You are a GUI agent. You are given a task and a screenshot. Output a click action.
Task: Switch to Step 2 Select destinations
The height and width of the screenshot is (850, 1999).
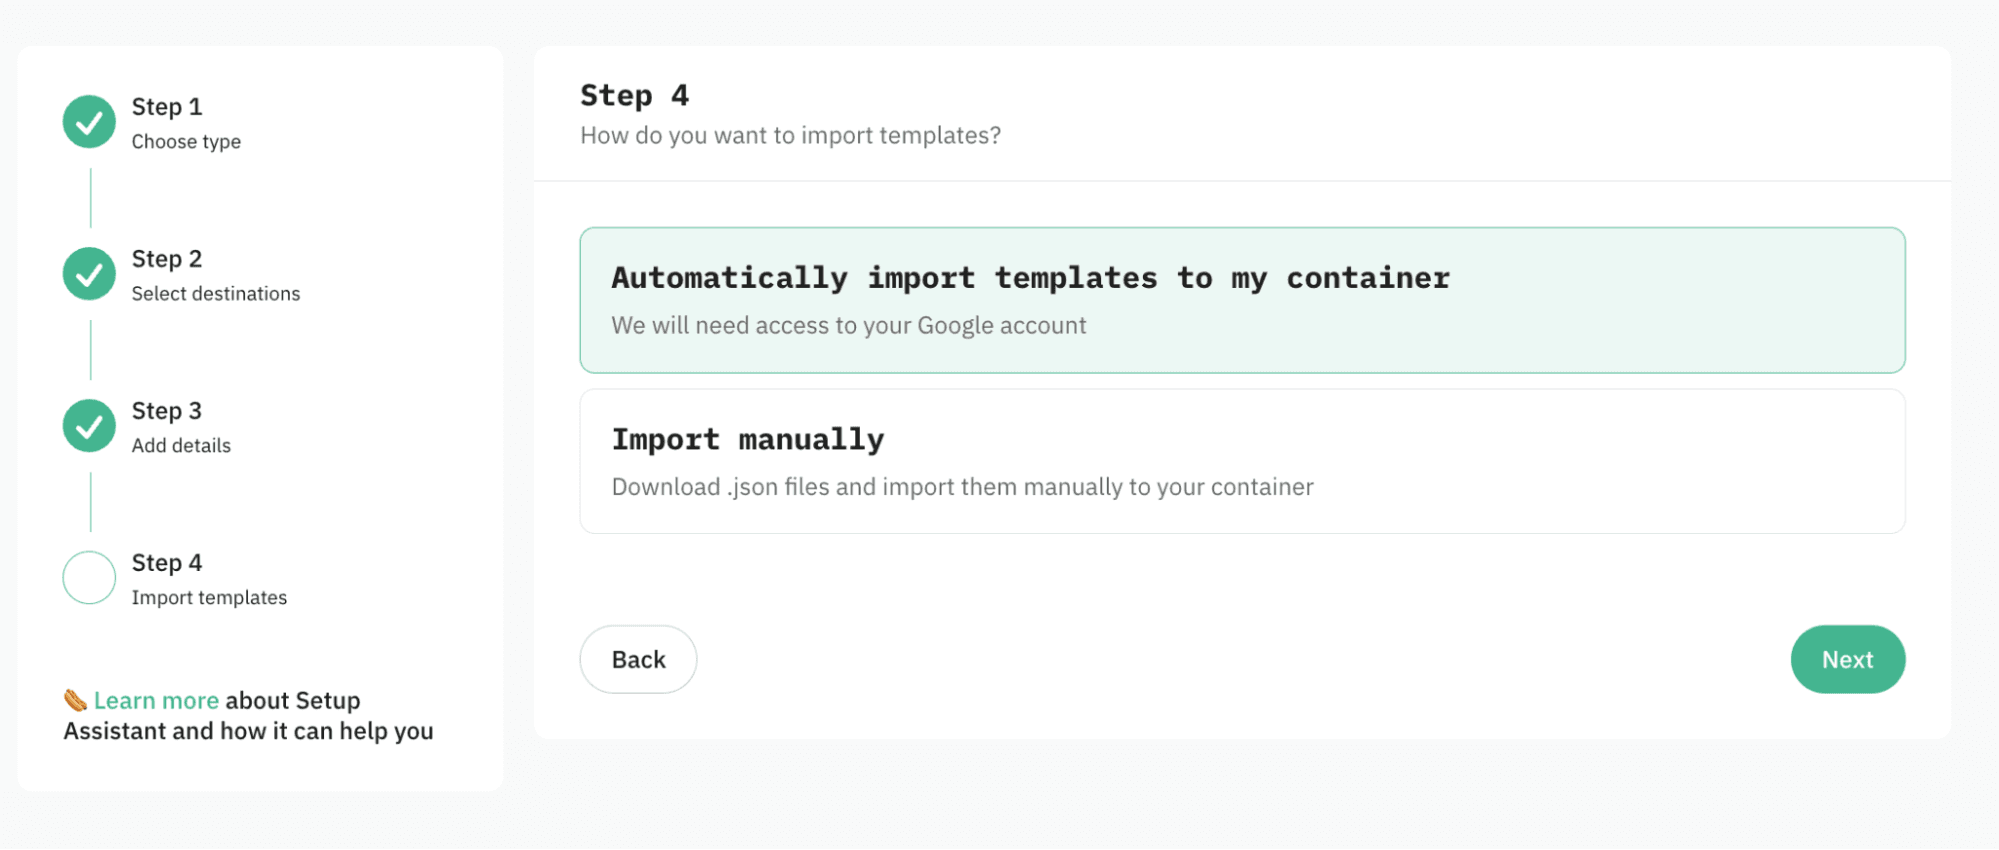pyautogui.click(x=166, y=259)
